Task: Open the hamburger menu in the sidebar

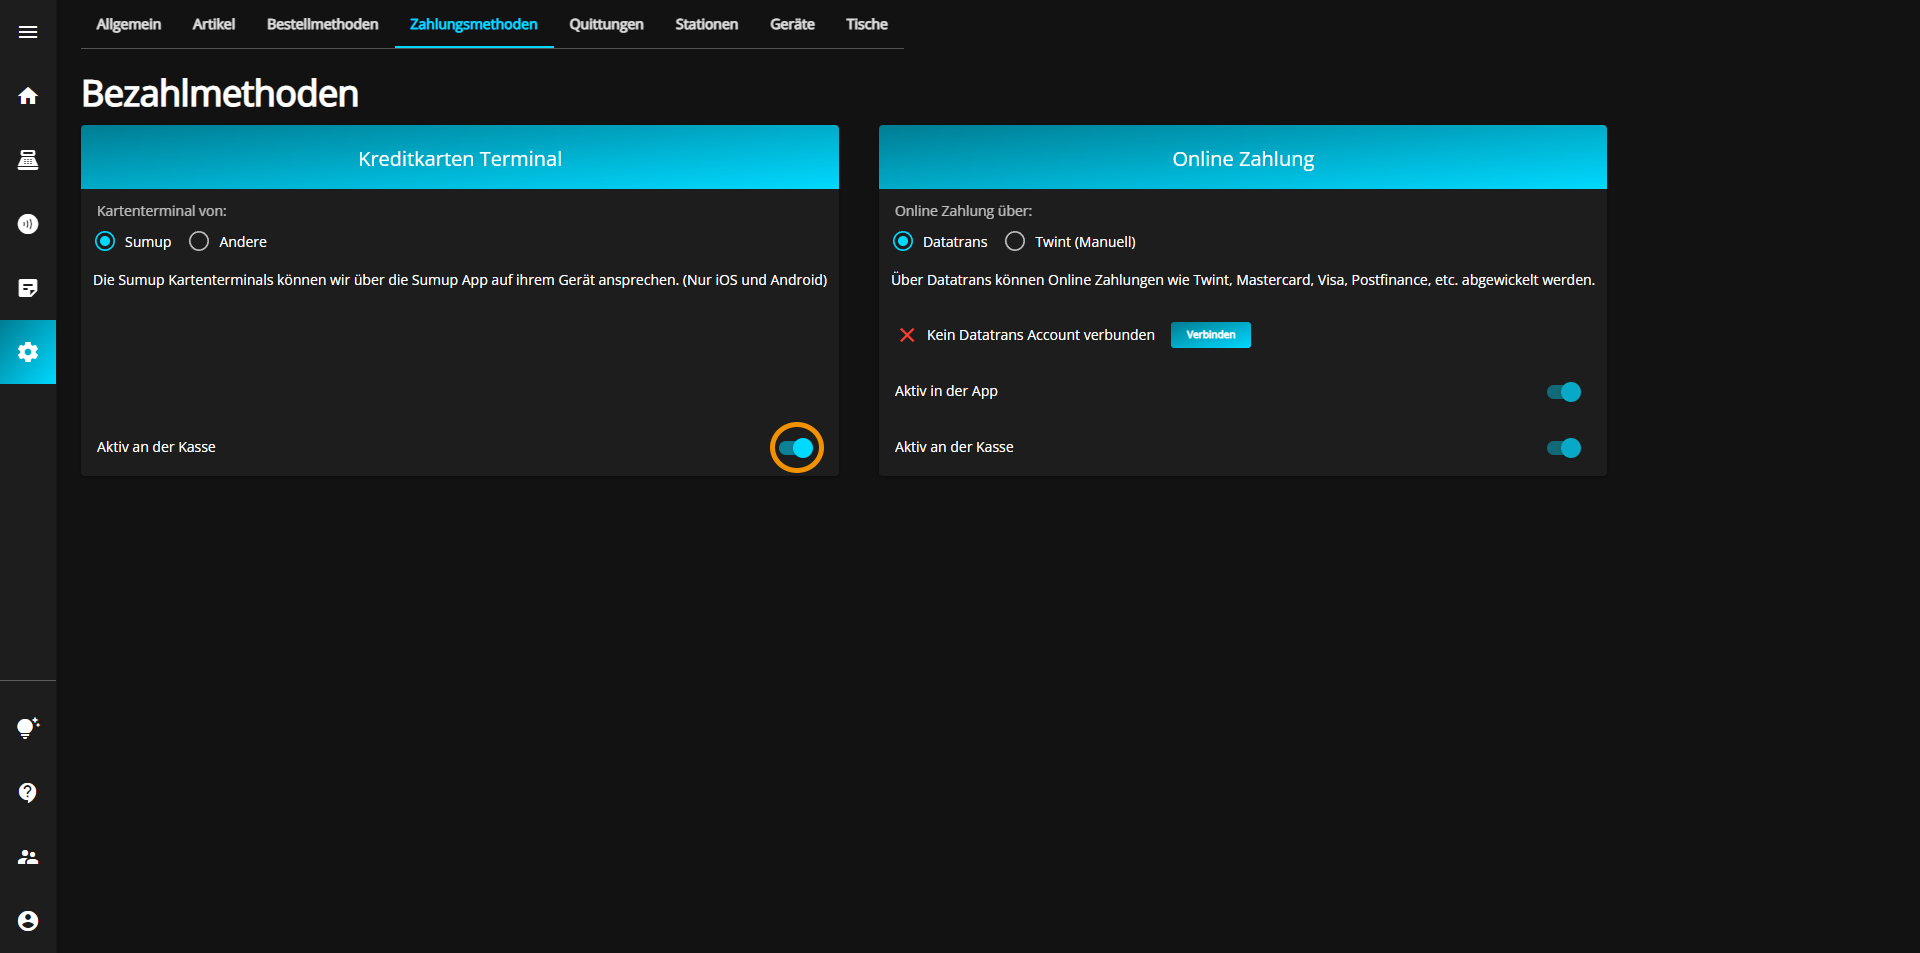Action: point(28,32)
